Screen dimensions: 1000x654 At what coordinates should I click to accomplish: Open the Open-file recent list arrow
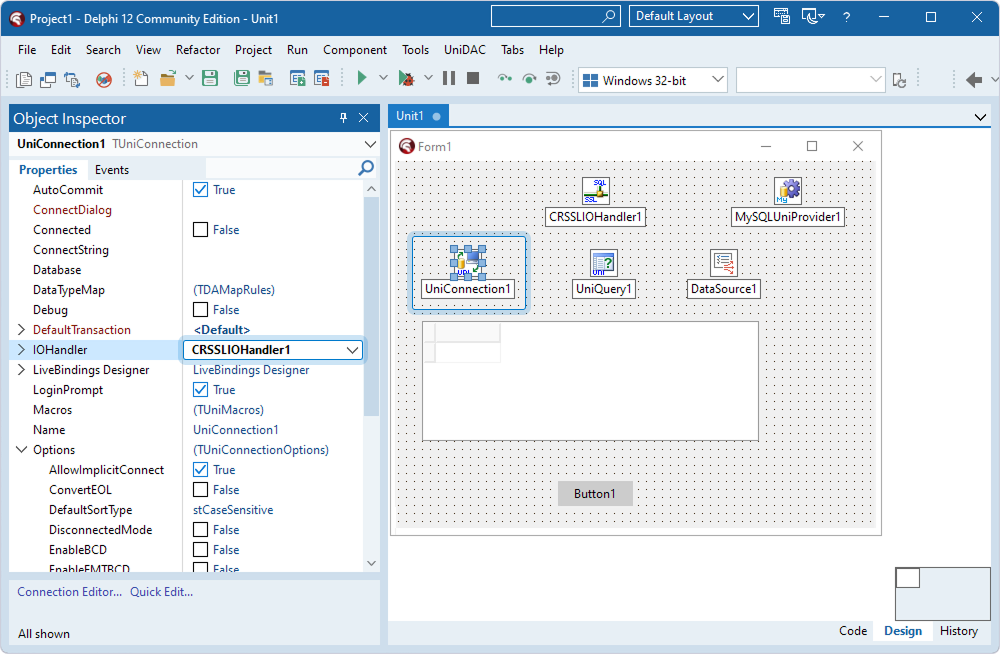coord(189,78)
